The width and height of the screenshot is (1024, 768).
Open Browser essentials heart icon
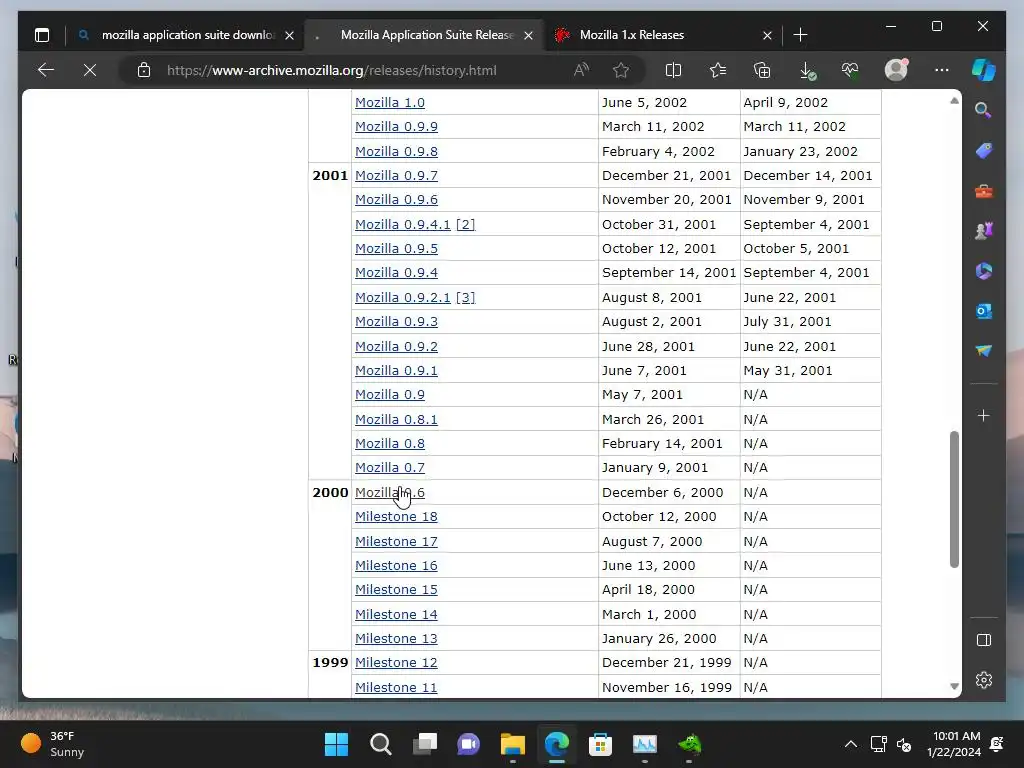(850, 70)
